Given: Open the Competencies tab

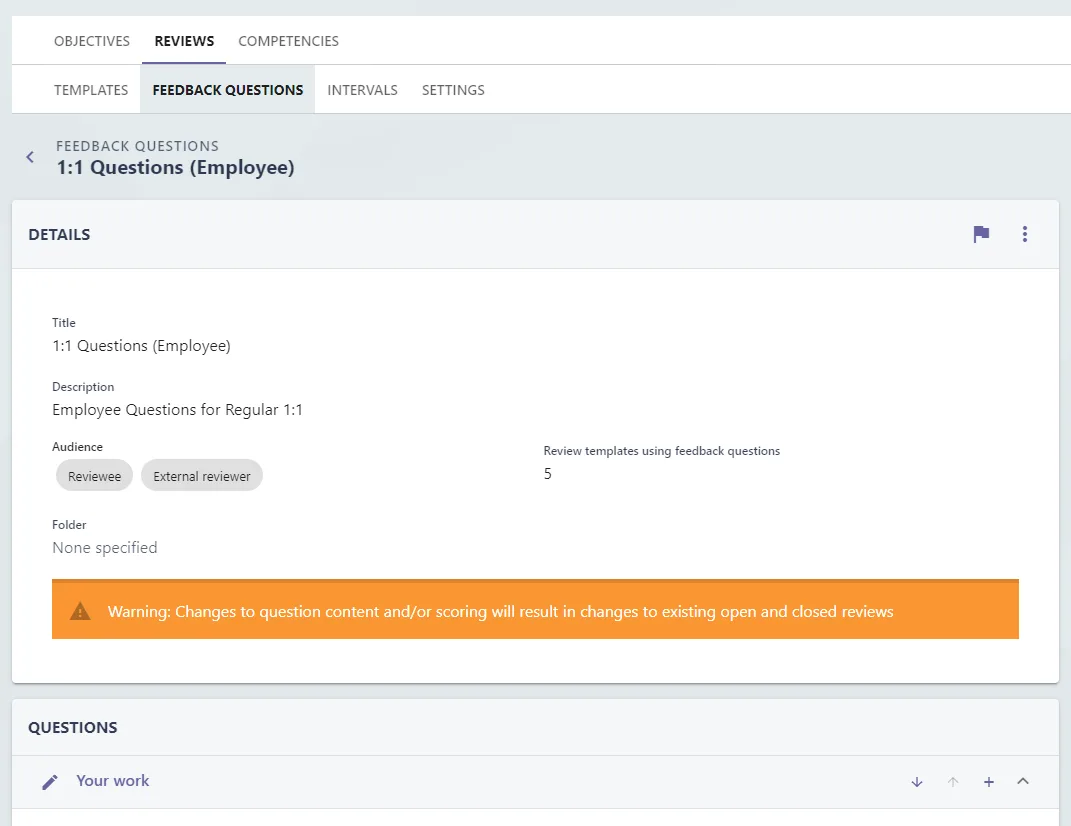Looking at the screenshot, I should [288, 41].
